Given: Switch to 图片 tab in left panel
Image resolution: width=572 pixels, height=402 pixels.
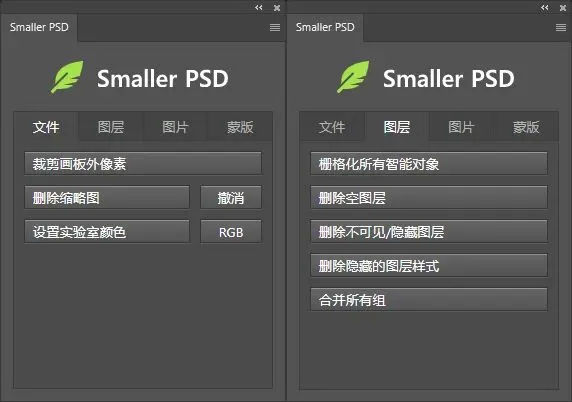Looking at the screenshot, I should click(175, 127).
